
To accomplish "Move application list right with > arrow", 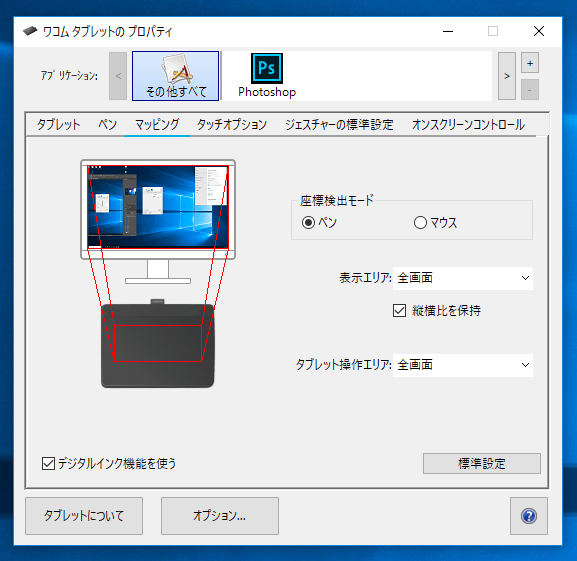I will click(x=507, y=76).
